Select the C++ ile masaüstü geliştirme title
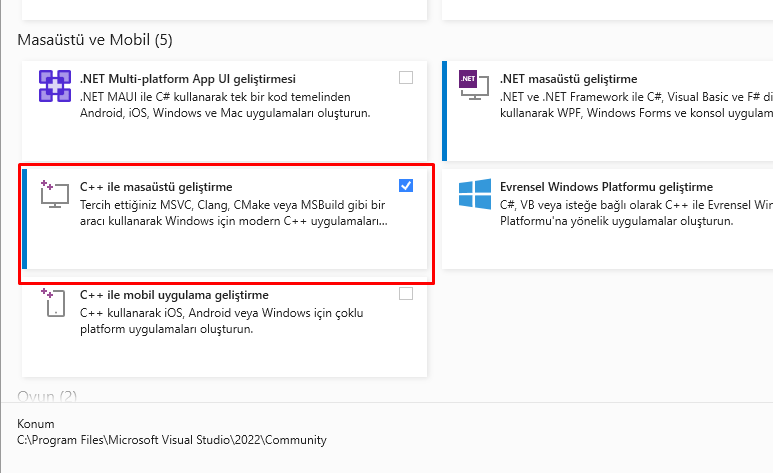The width and height of the screenshot is (773, 473). click(156, 187)
